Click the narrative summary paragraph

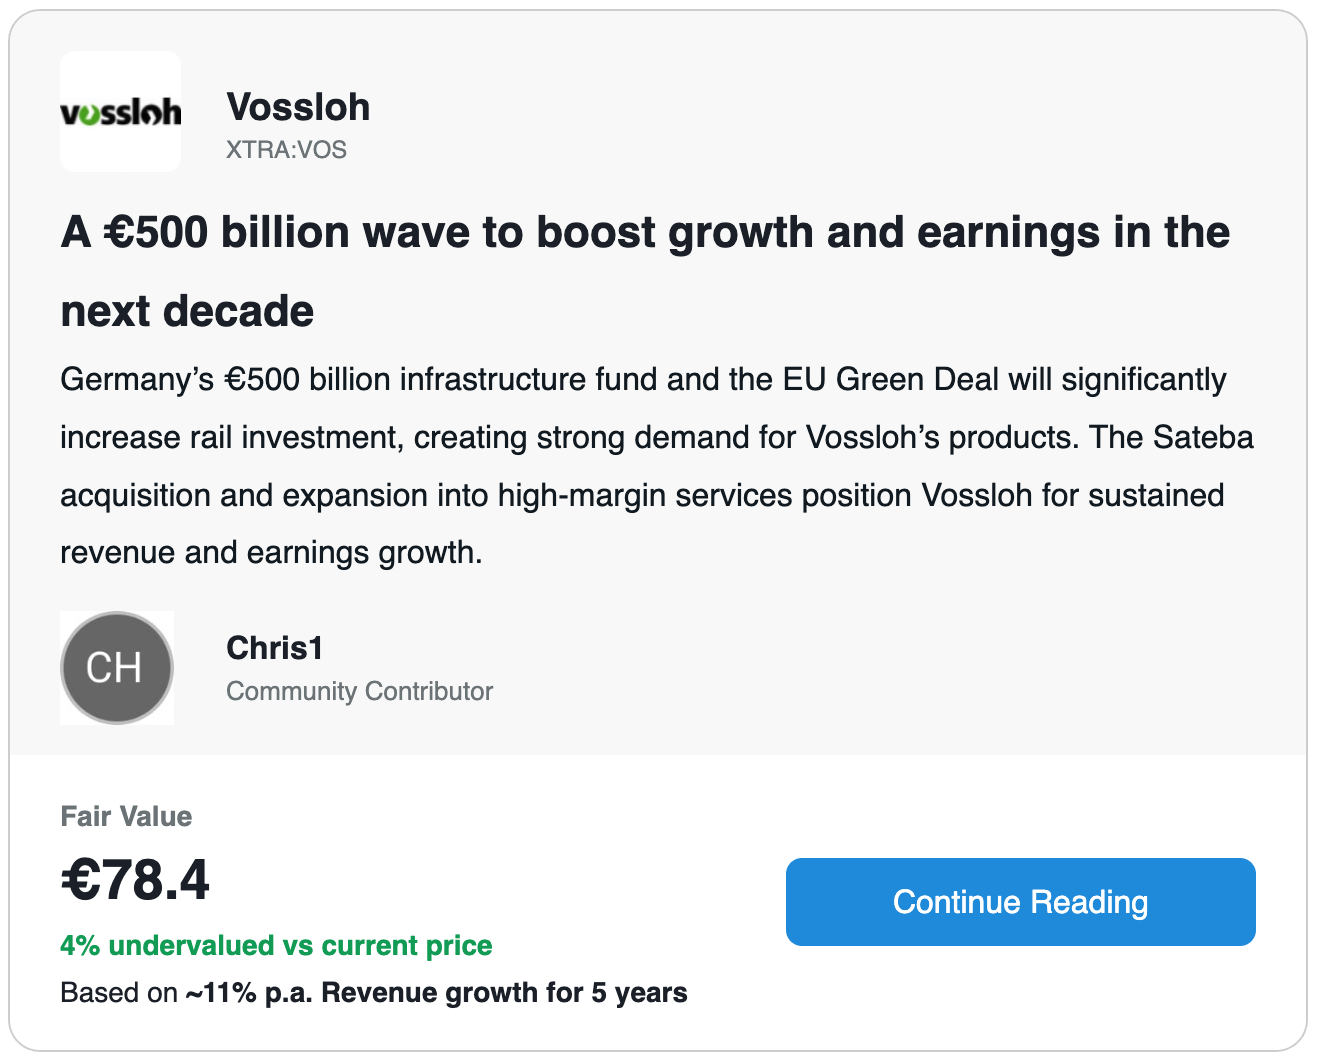[x=656, y=466]
